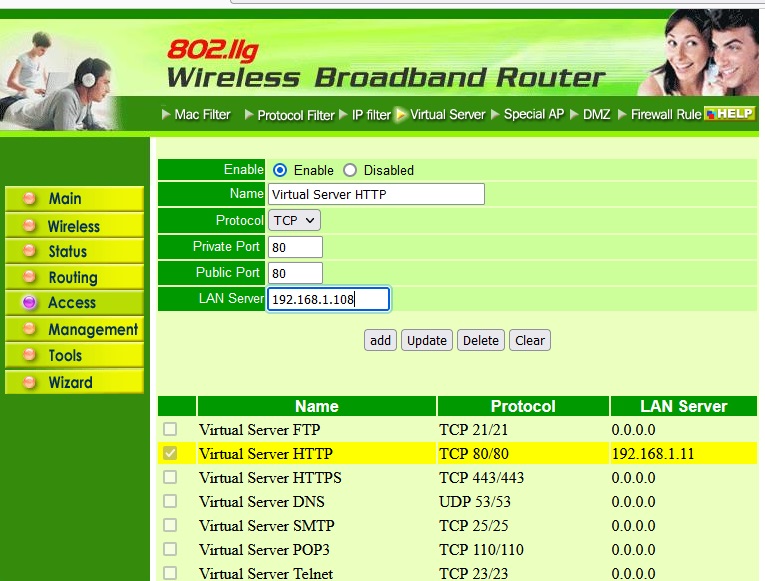Open the Routing sidebar menu
The image size is (765, 581).
pyautogui.click(x=74, y=277)
